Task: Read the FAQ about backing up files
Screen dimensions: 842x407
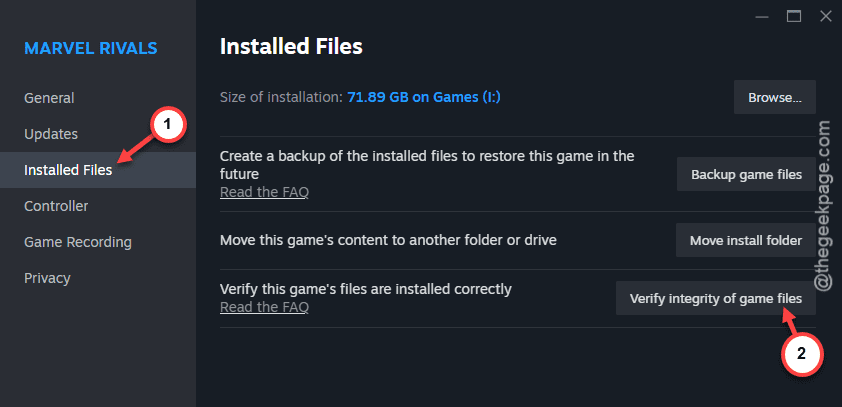Action: click(264, 192)
